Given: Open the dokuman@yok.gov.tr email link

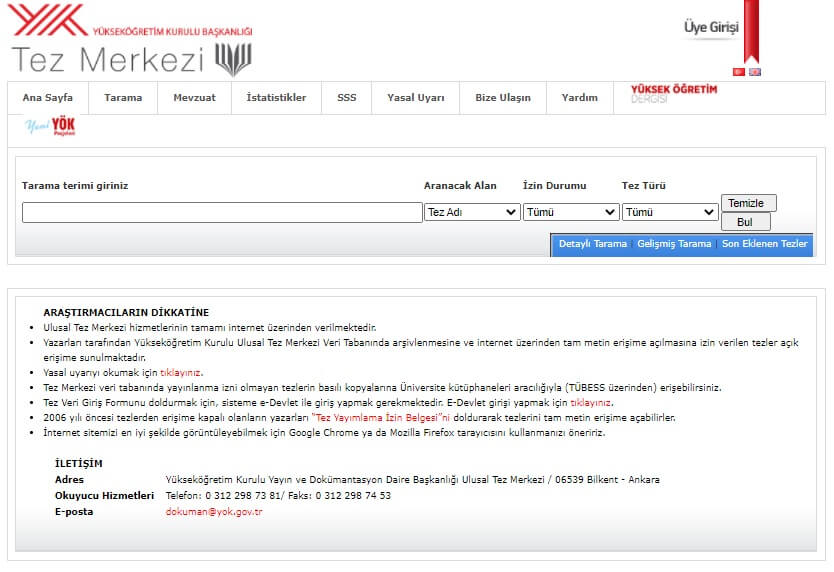Looking at the screenshot, I should [214, 511].
